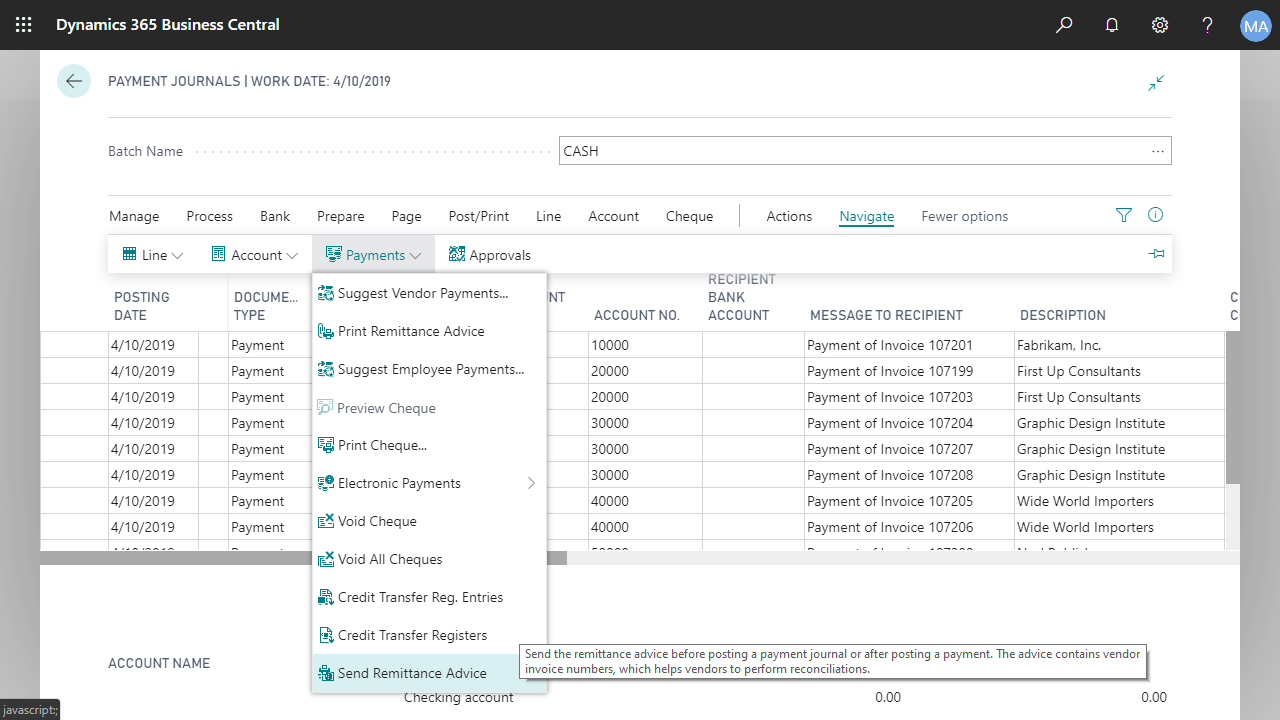Click the search magnifier icon
Viewport: 1280px width, 720px height.
click(1064, 25)
